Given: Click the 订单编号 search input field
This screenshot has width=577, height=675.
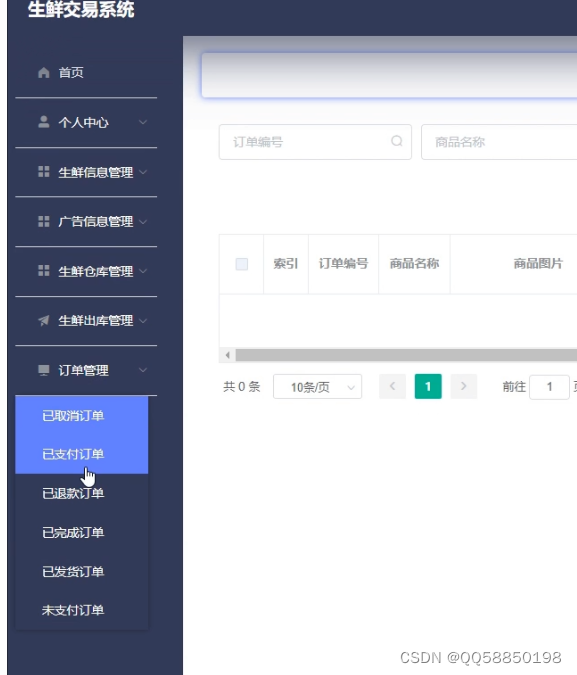Looking at the screenshot, I should [315, 142].
